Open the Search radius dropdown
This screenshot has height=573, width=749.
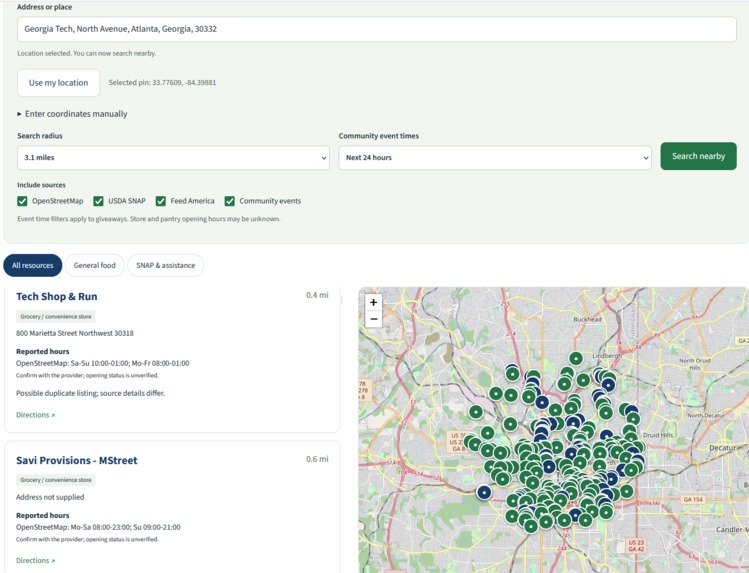tap(173, 158)
